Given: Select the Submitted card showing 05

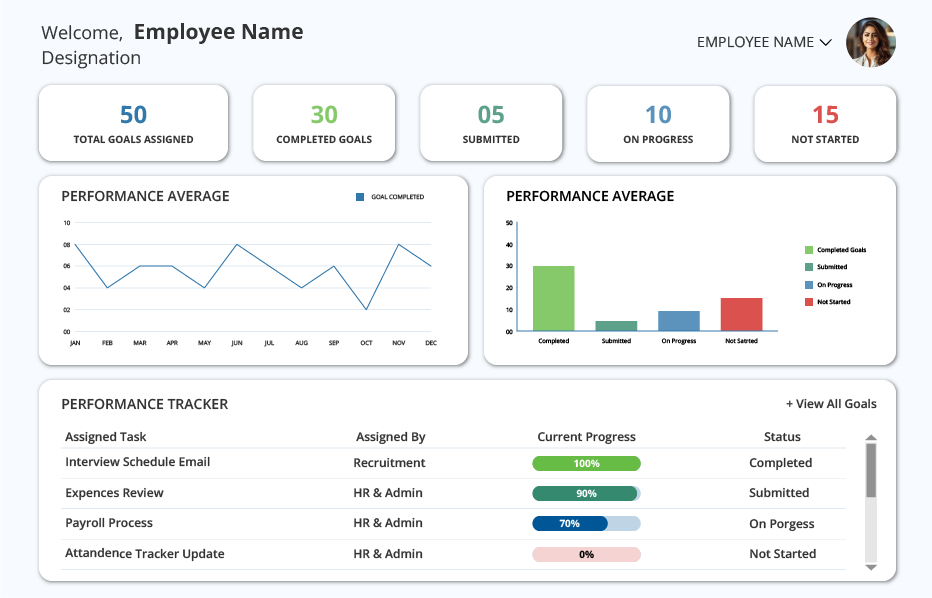Looking at the screenshot, I should click(491, 123).
